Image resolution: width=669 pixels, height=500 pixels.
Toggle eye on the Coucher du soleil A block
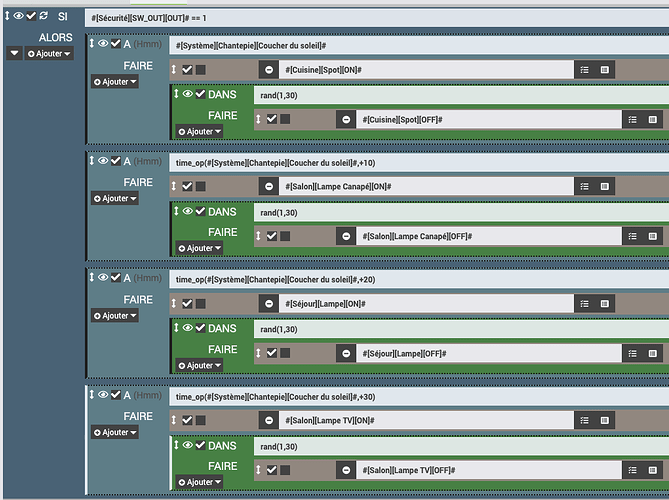click(x=103, y=43)
